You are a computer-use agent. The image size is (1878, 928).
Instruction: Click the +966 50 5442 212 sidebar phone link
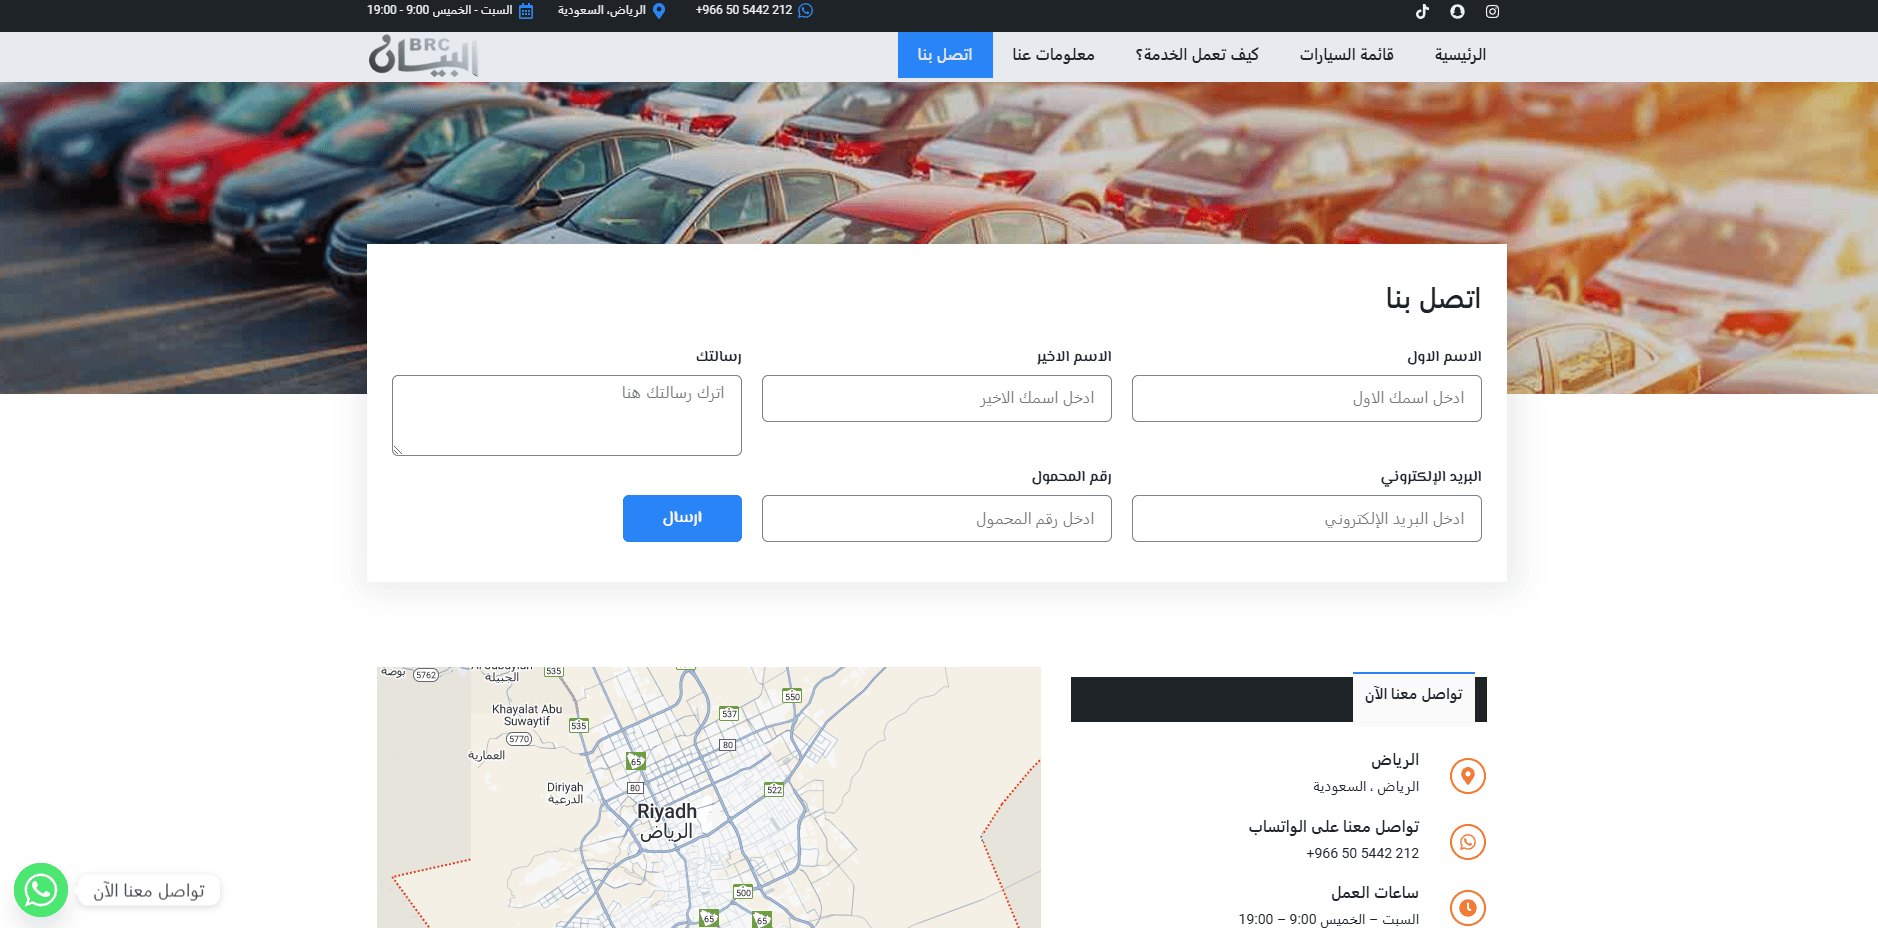1362,853
